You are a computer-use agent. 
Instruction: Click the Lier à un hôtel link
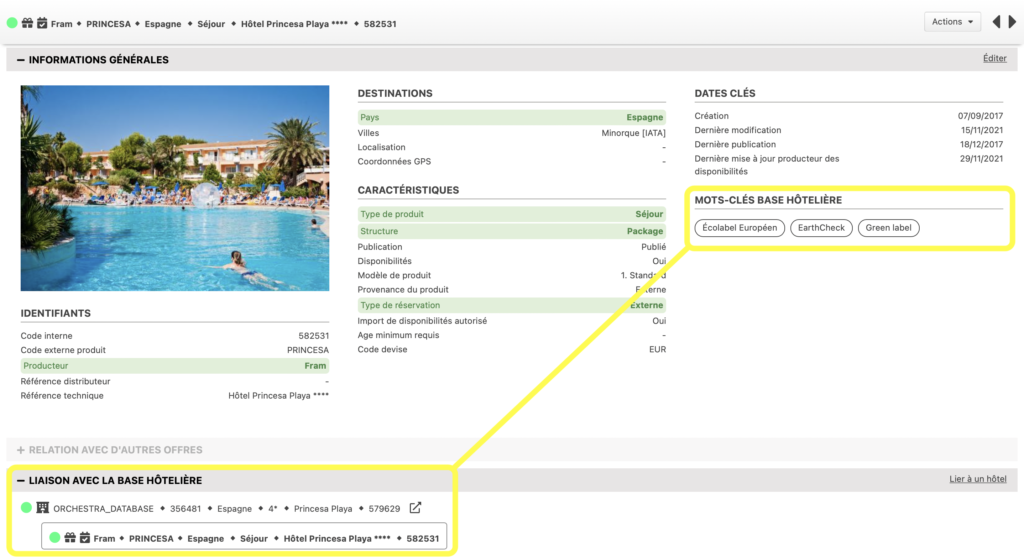(x=977, y=480)
